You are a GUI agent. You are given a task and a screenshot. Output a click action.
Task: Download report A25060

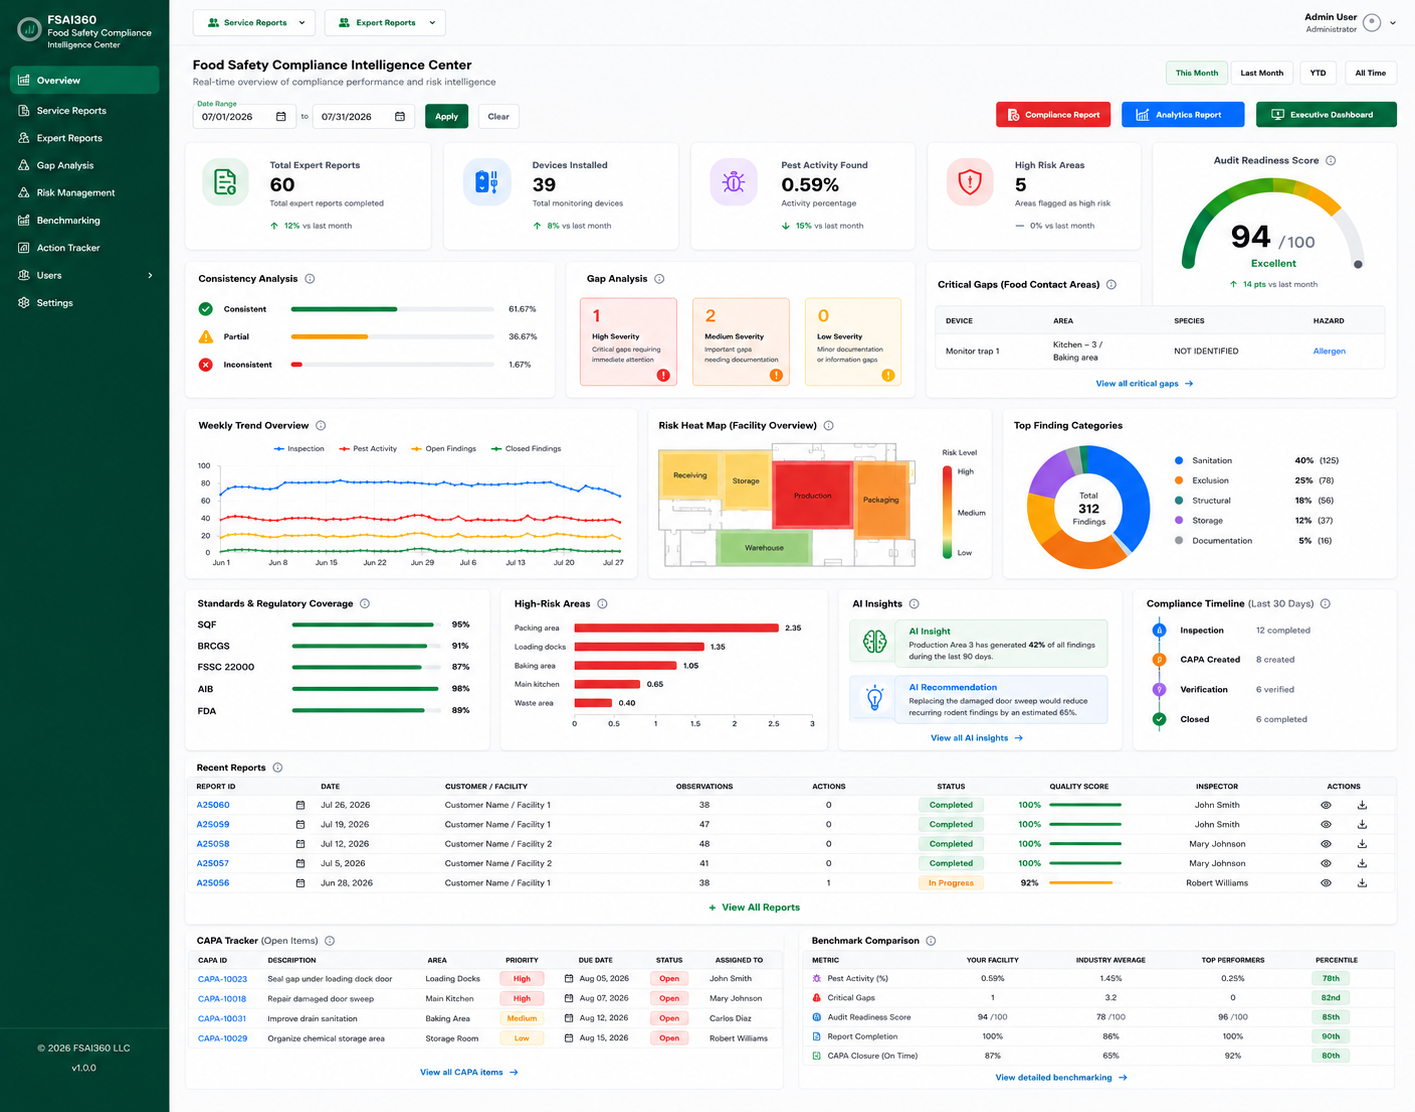(1362, 805)
